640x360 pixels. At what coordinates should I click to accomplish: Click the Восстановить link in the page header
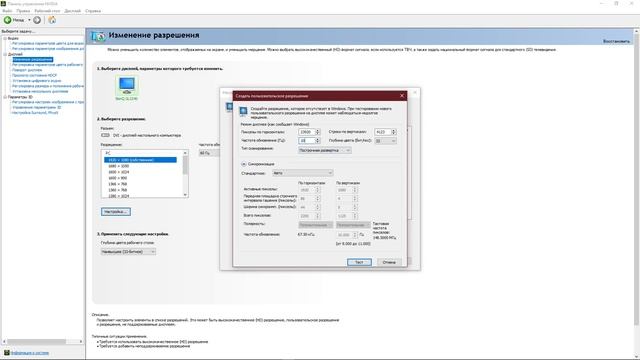[x=616, y=42]
